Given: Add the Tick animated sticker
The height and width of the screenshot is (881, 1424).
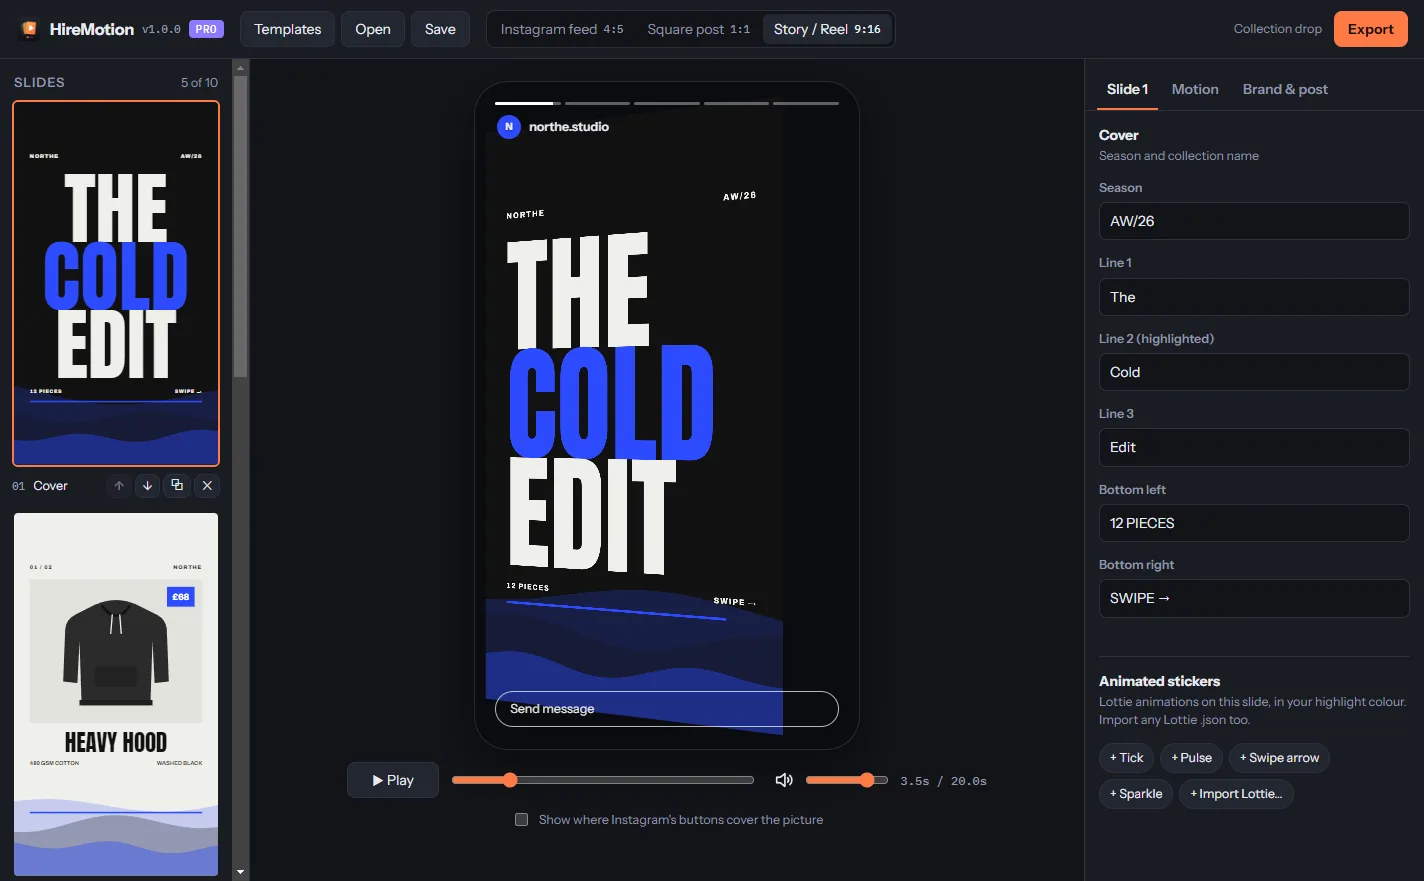Looking at the screenshot, I should point(1126,758).
